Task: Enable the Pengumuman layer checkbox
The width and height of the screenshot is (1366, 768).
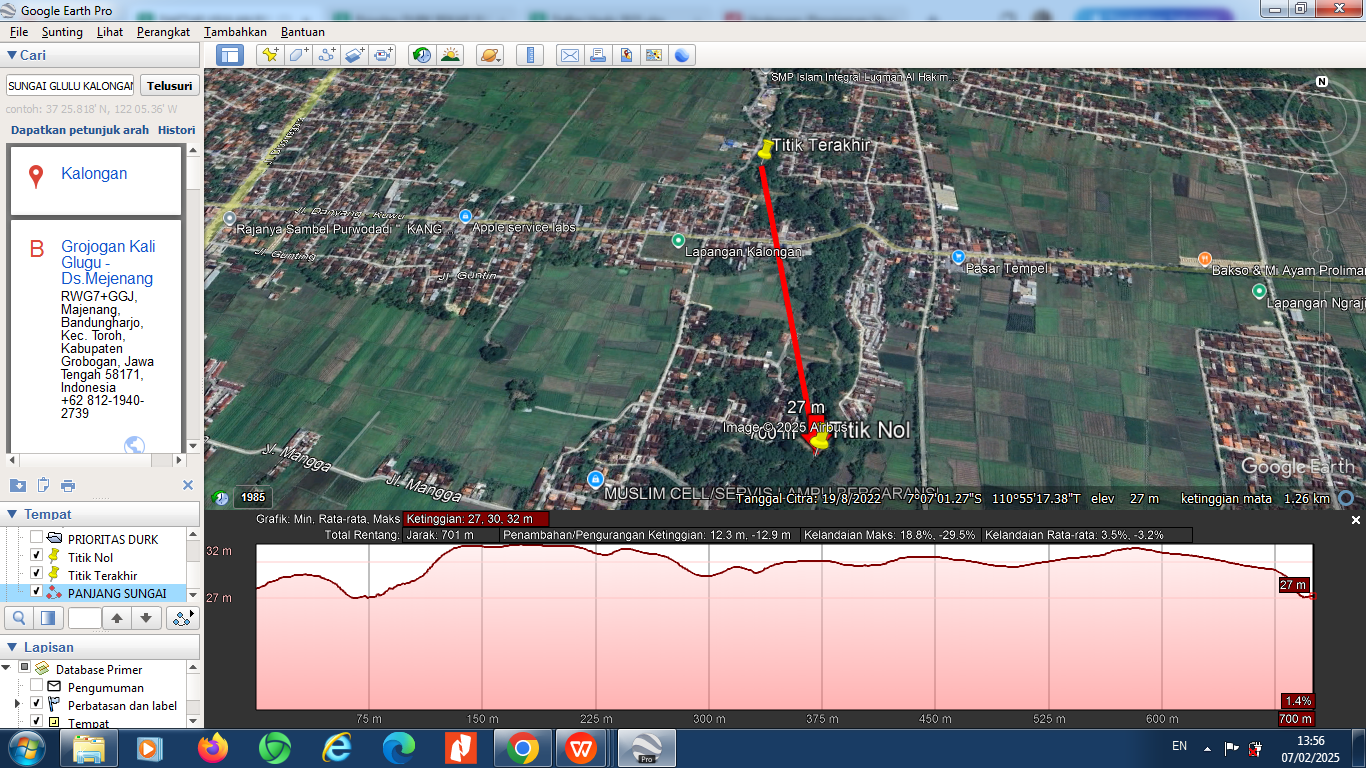Action: (x=36, y=686)
